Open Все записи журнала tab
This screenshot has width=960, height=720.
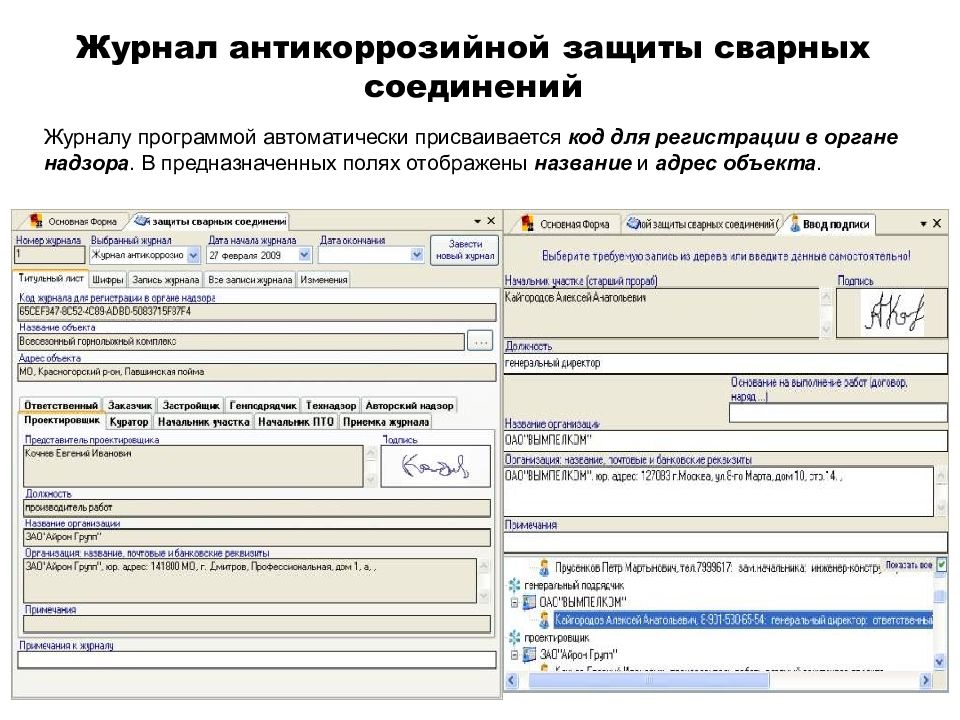tap(250, 280)
